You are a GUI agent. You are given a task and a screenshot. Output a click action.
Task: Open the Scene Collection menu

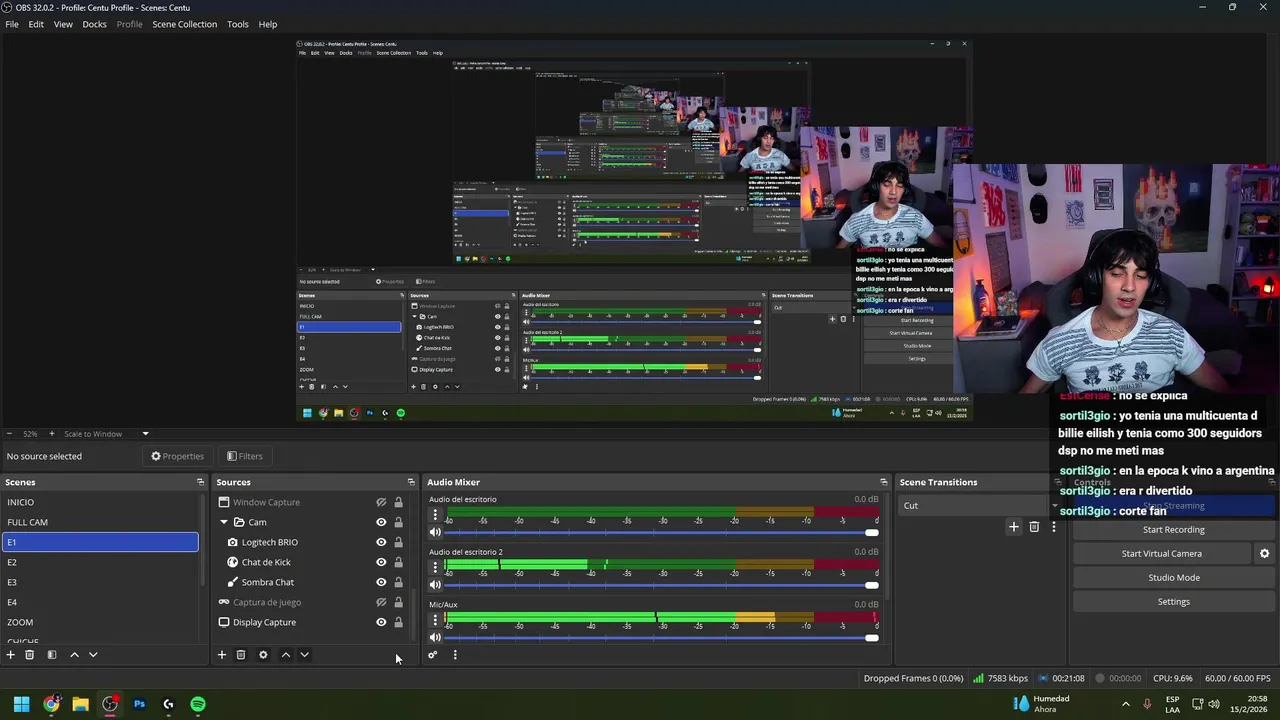tap(184, 24)
